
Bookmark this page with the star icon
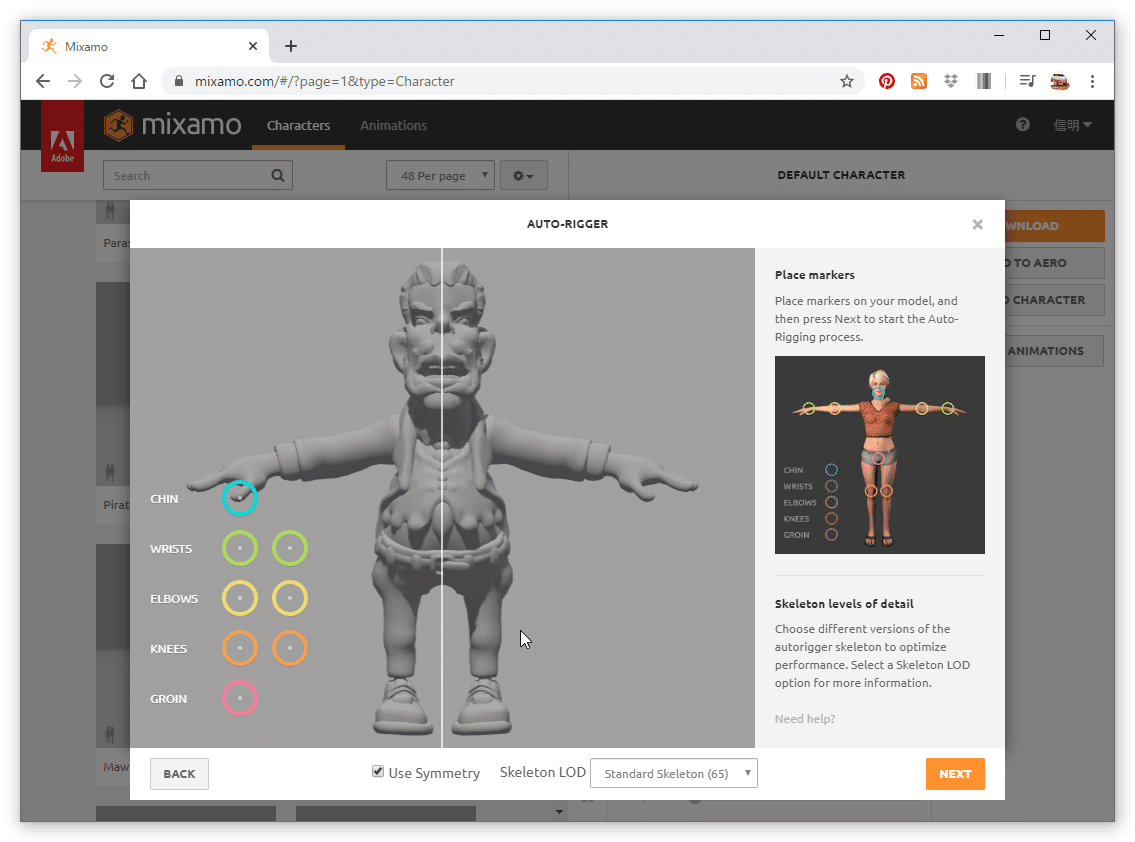pos(847,81)
